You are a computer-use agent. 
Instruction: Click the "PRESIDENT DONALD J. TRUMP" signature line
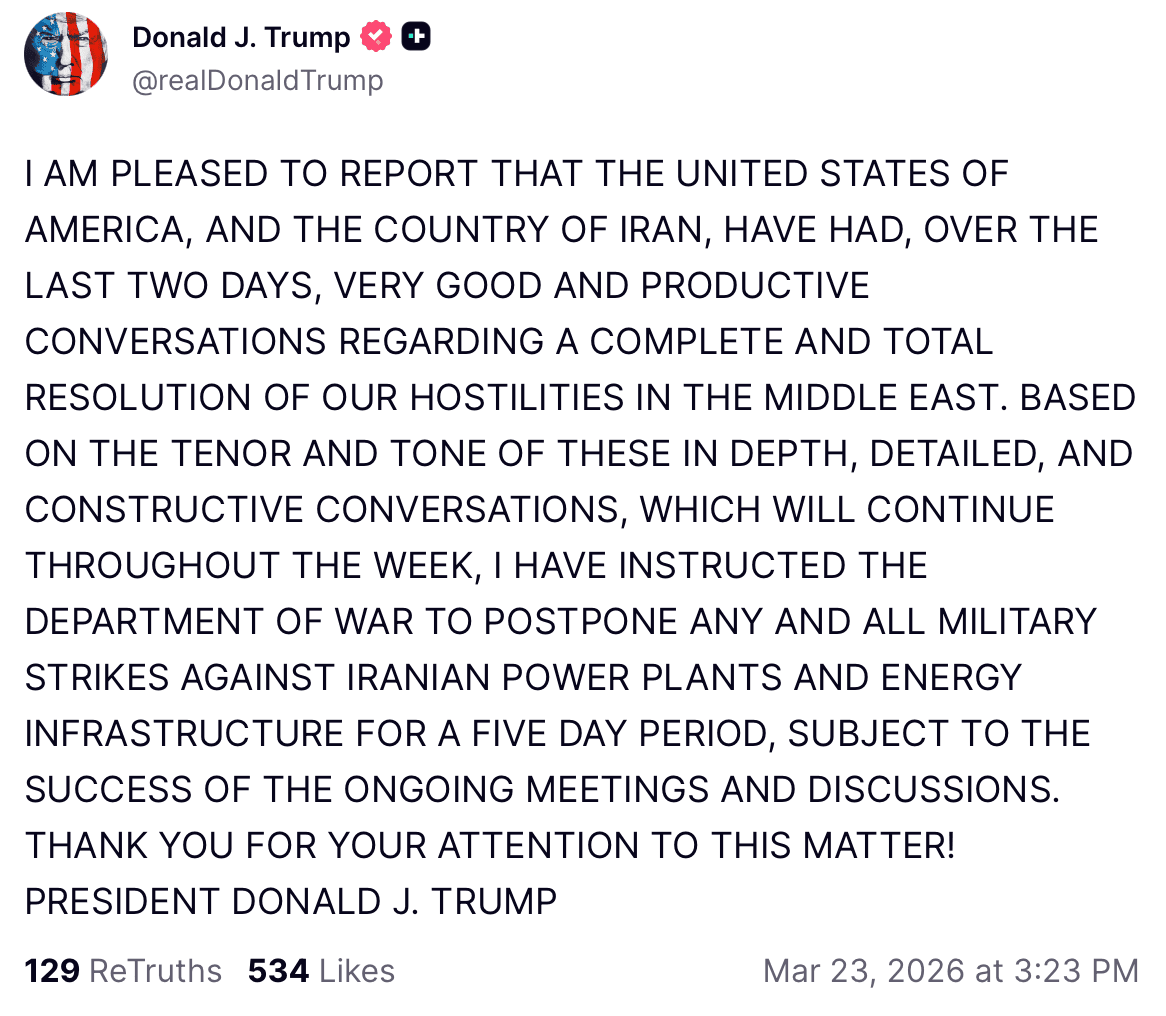pyautogui.click(x=290, y=902)
